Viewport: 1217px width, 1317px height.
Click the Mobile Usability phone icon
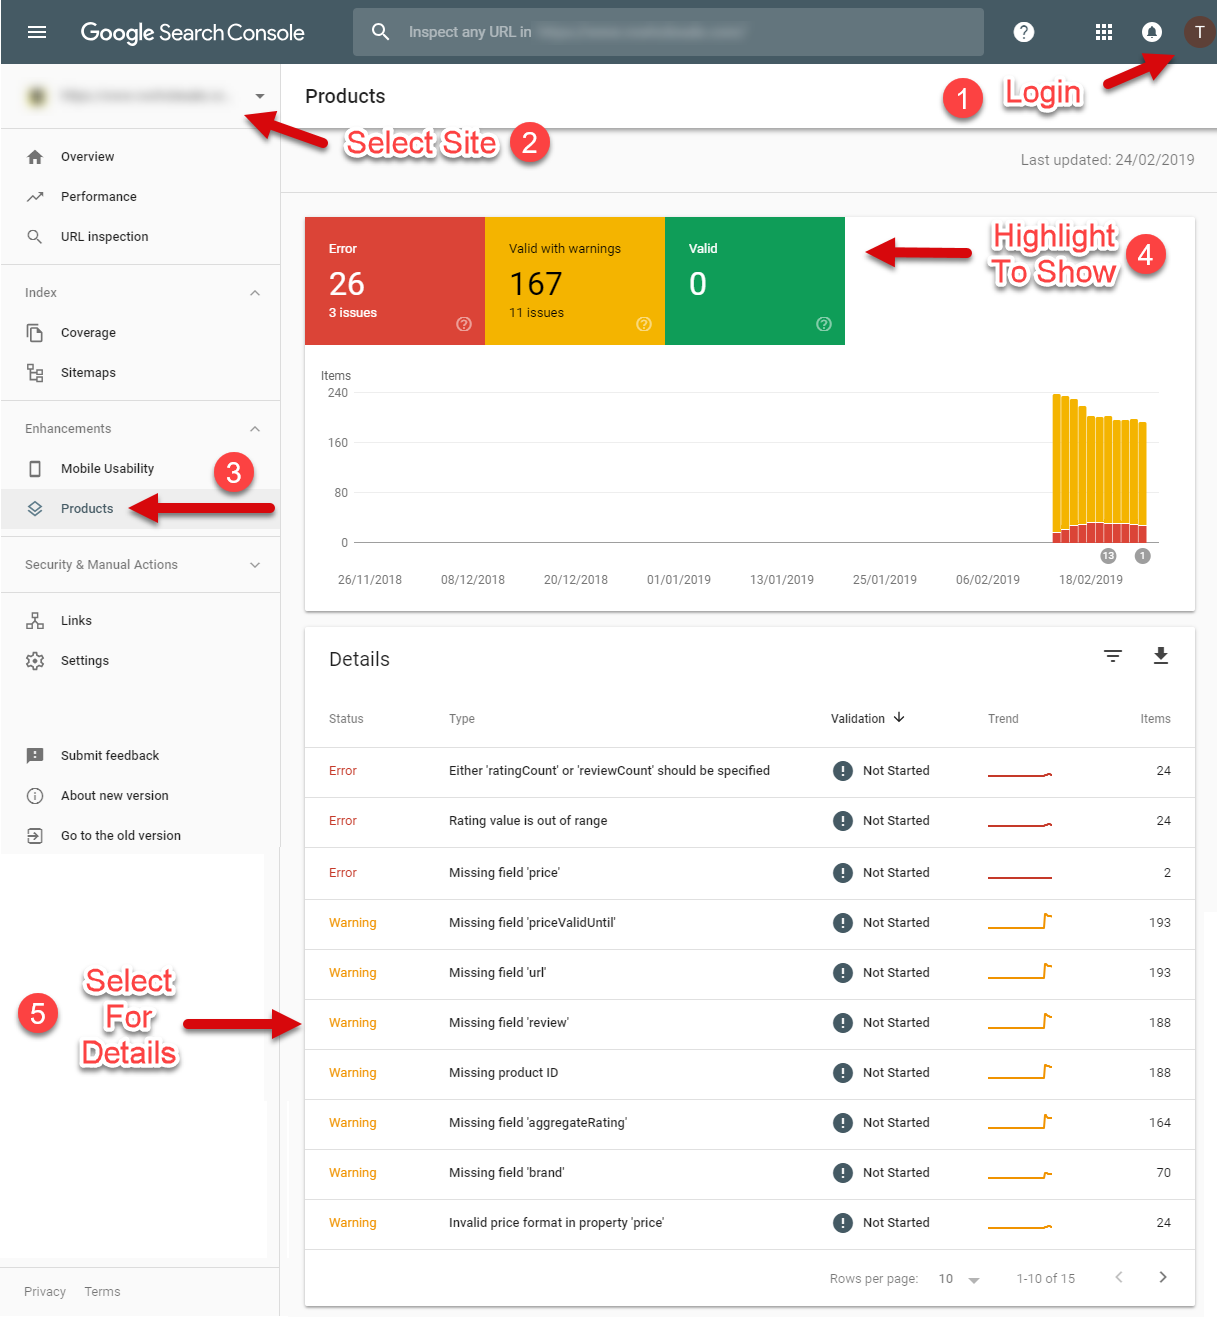[35, 469]
